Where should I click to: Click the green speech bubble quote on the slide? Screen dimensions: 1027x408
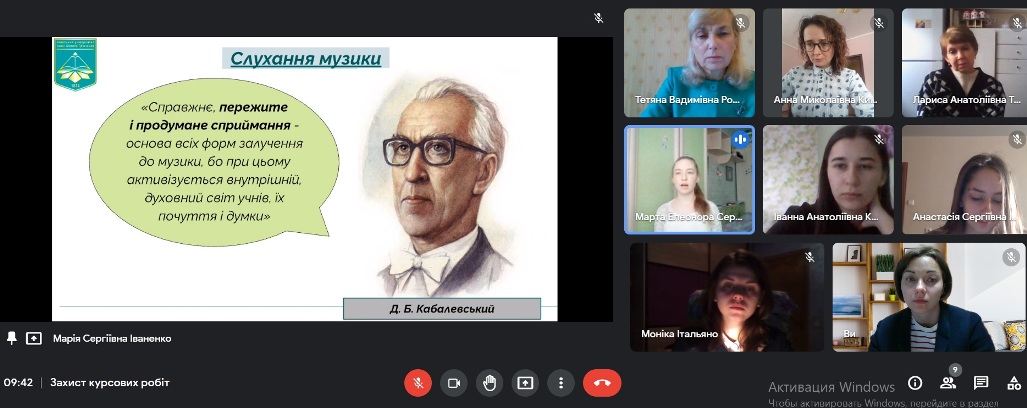tap(214, 160)
